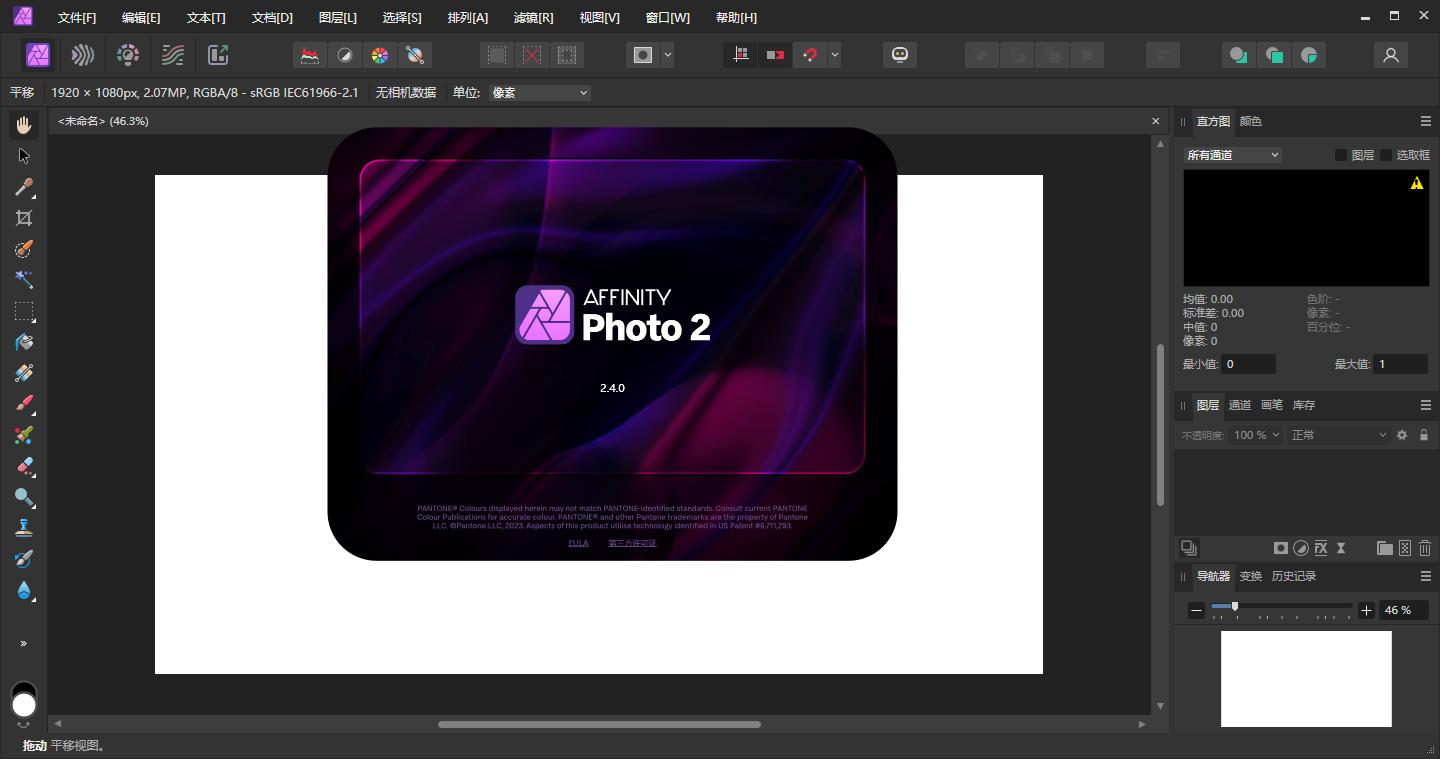Switch to the 历史记录 tab

click(x=1294, y=576)
